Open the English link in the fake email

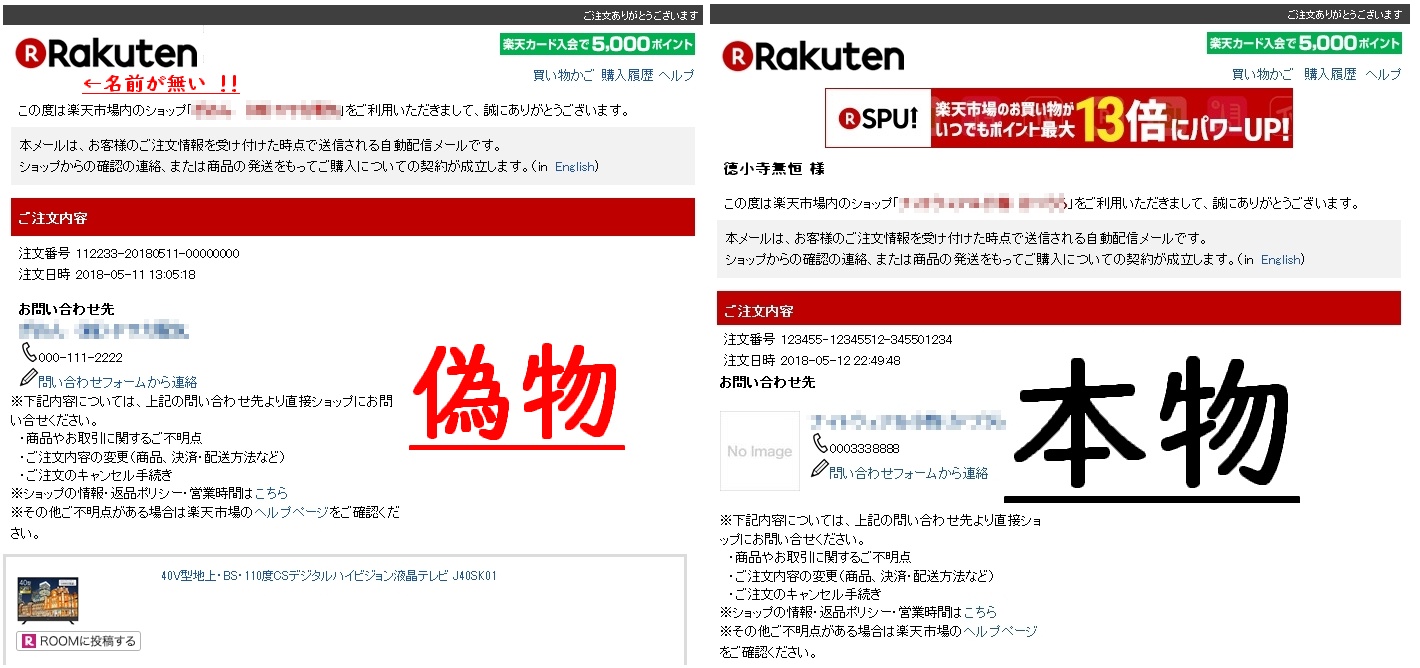click(575, 165)
